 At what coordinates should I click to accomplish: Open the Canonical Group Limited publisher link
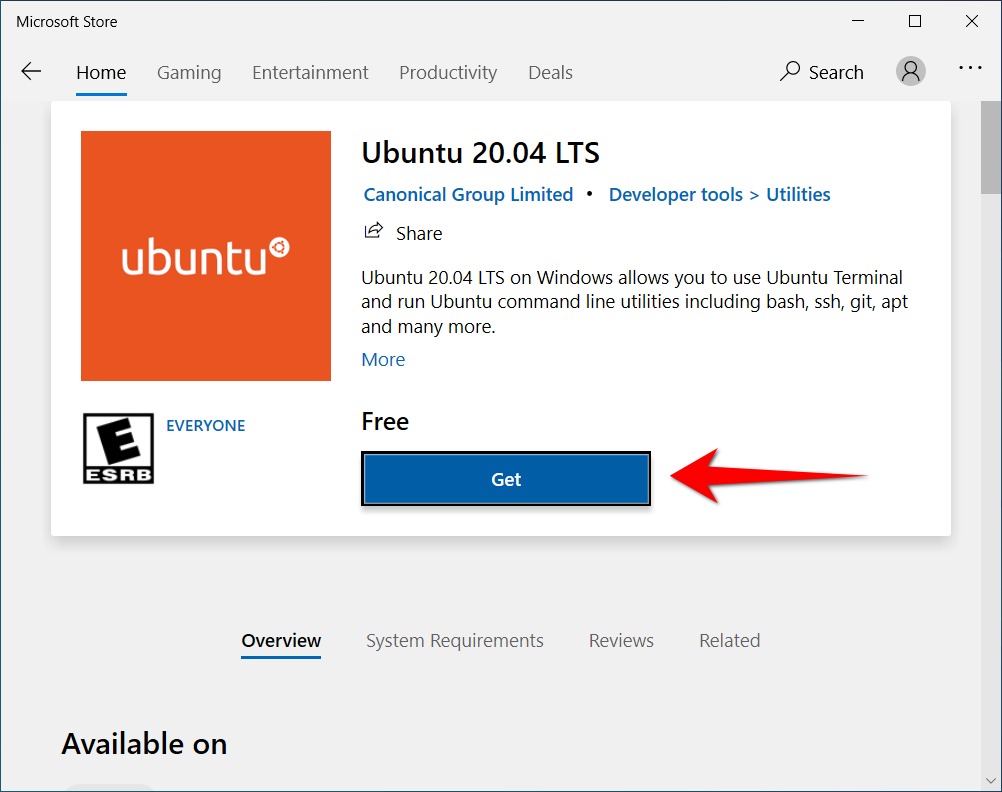click(468, 194)
